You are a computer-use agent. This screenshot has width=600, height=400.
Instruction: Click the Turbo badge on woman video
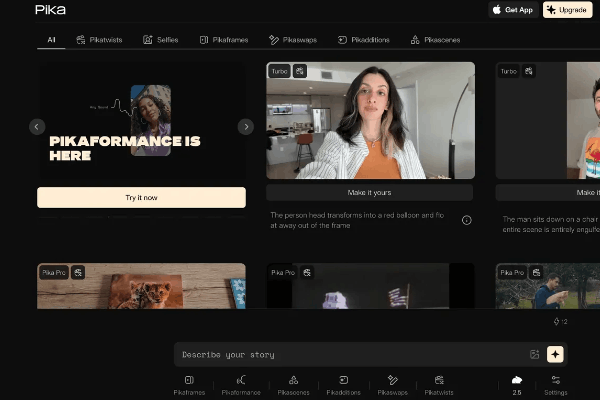pyautogui.click(x=279, y=71)
